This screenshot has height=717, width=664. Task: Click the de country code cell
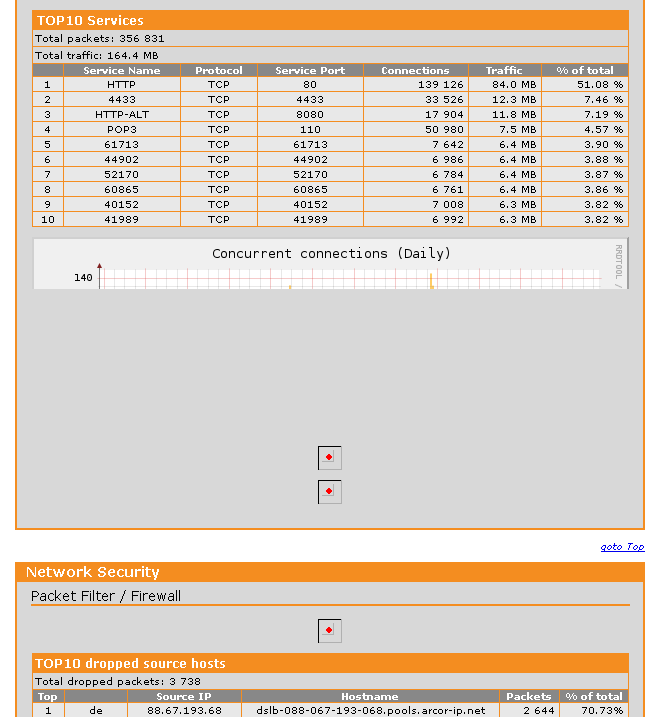point(96,711)
